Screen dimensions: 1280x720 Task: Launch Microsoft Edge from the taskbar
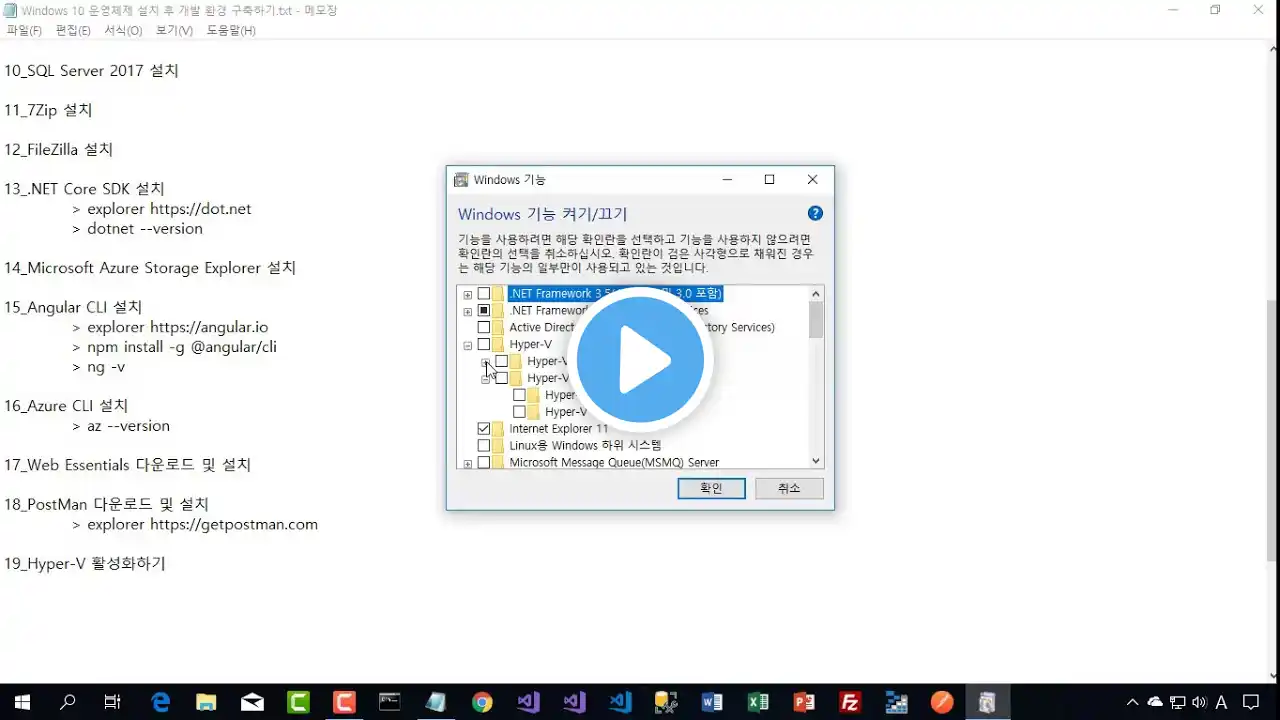point(160,702)
